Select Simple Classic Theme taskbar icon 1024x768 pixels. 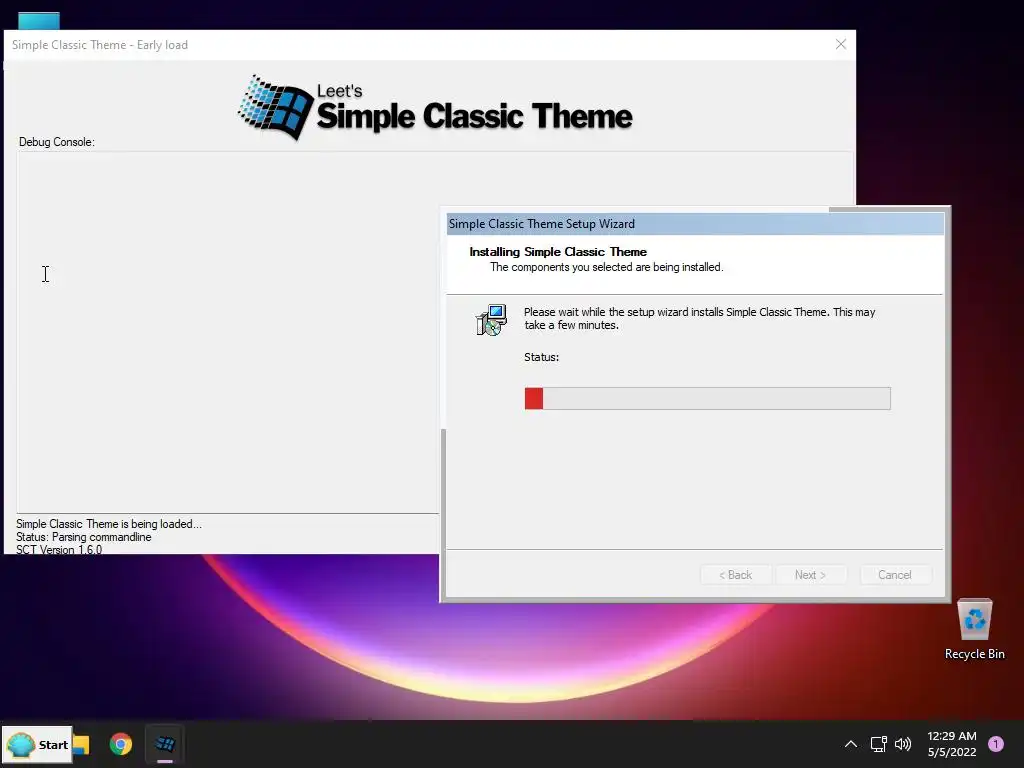click(x=165, y=744)
